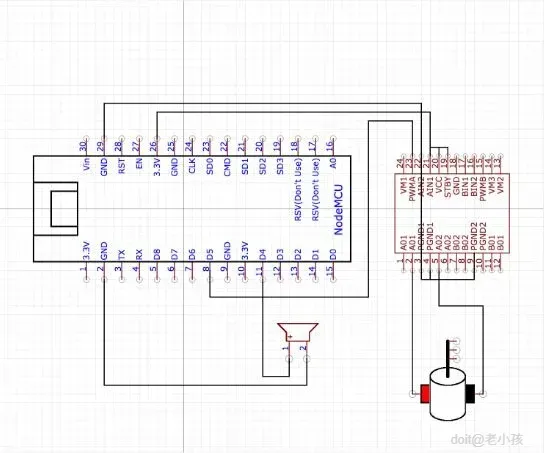Click the motor's red terminal
The width and height of the screenshot is (544, 453).
coord(424,394)
